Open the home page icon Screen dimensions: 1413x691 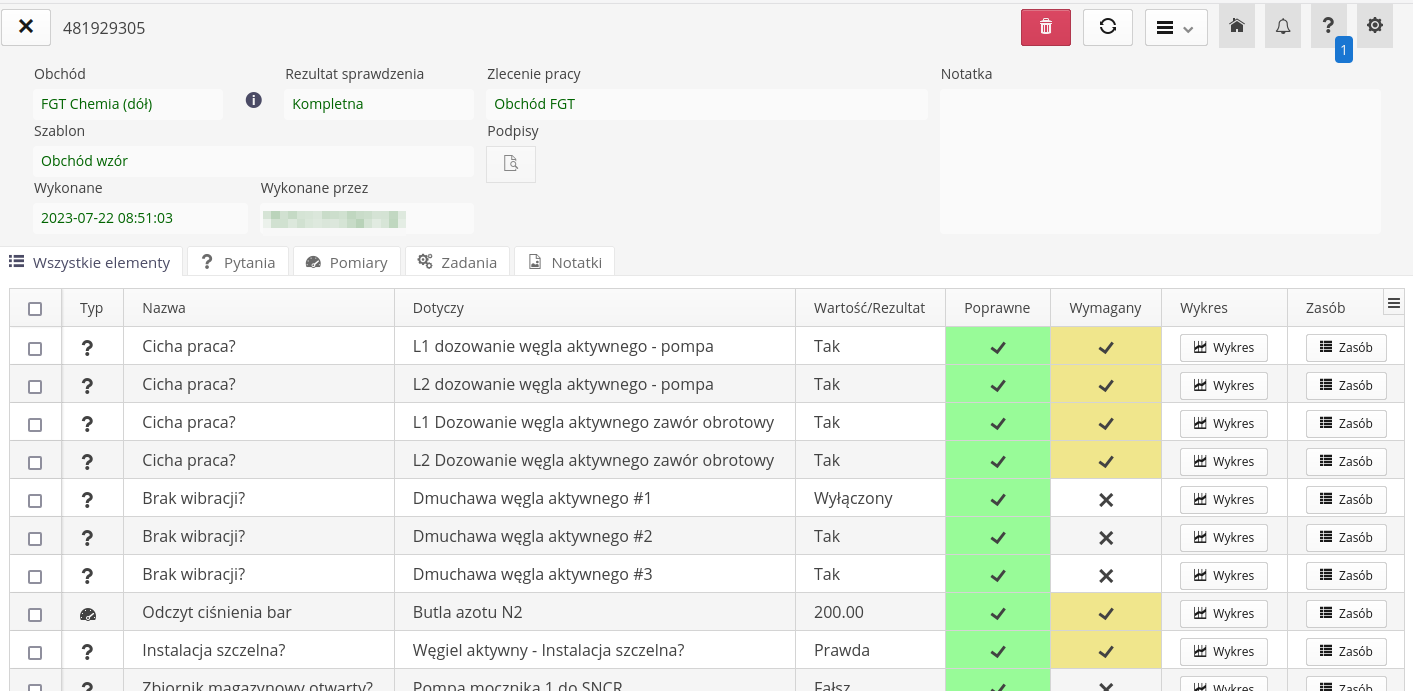(1237, 26)
